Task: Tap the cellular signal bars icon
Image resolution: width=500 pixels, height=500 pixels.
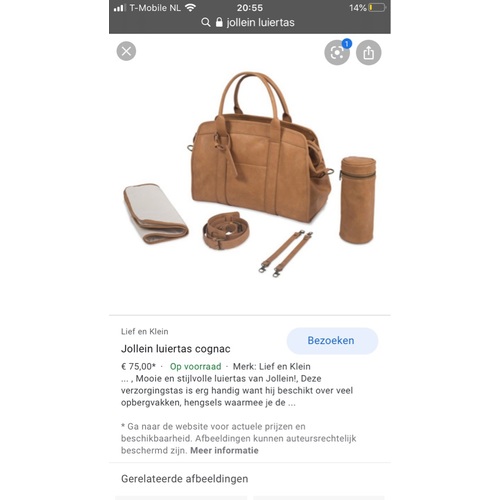Action: 119,8
